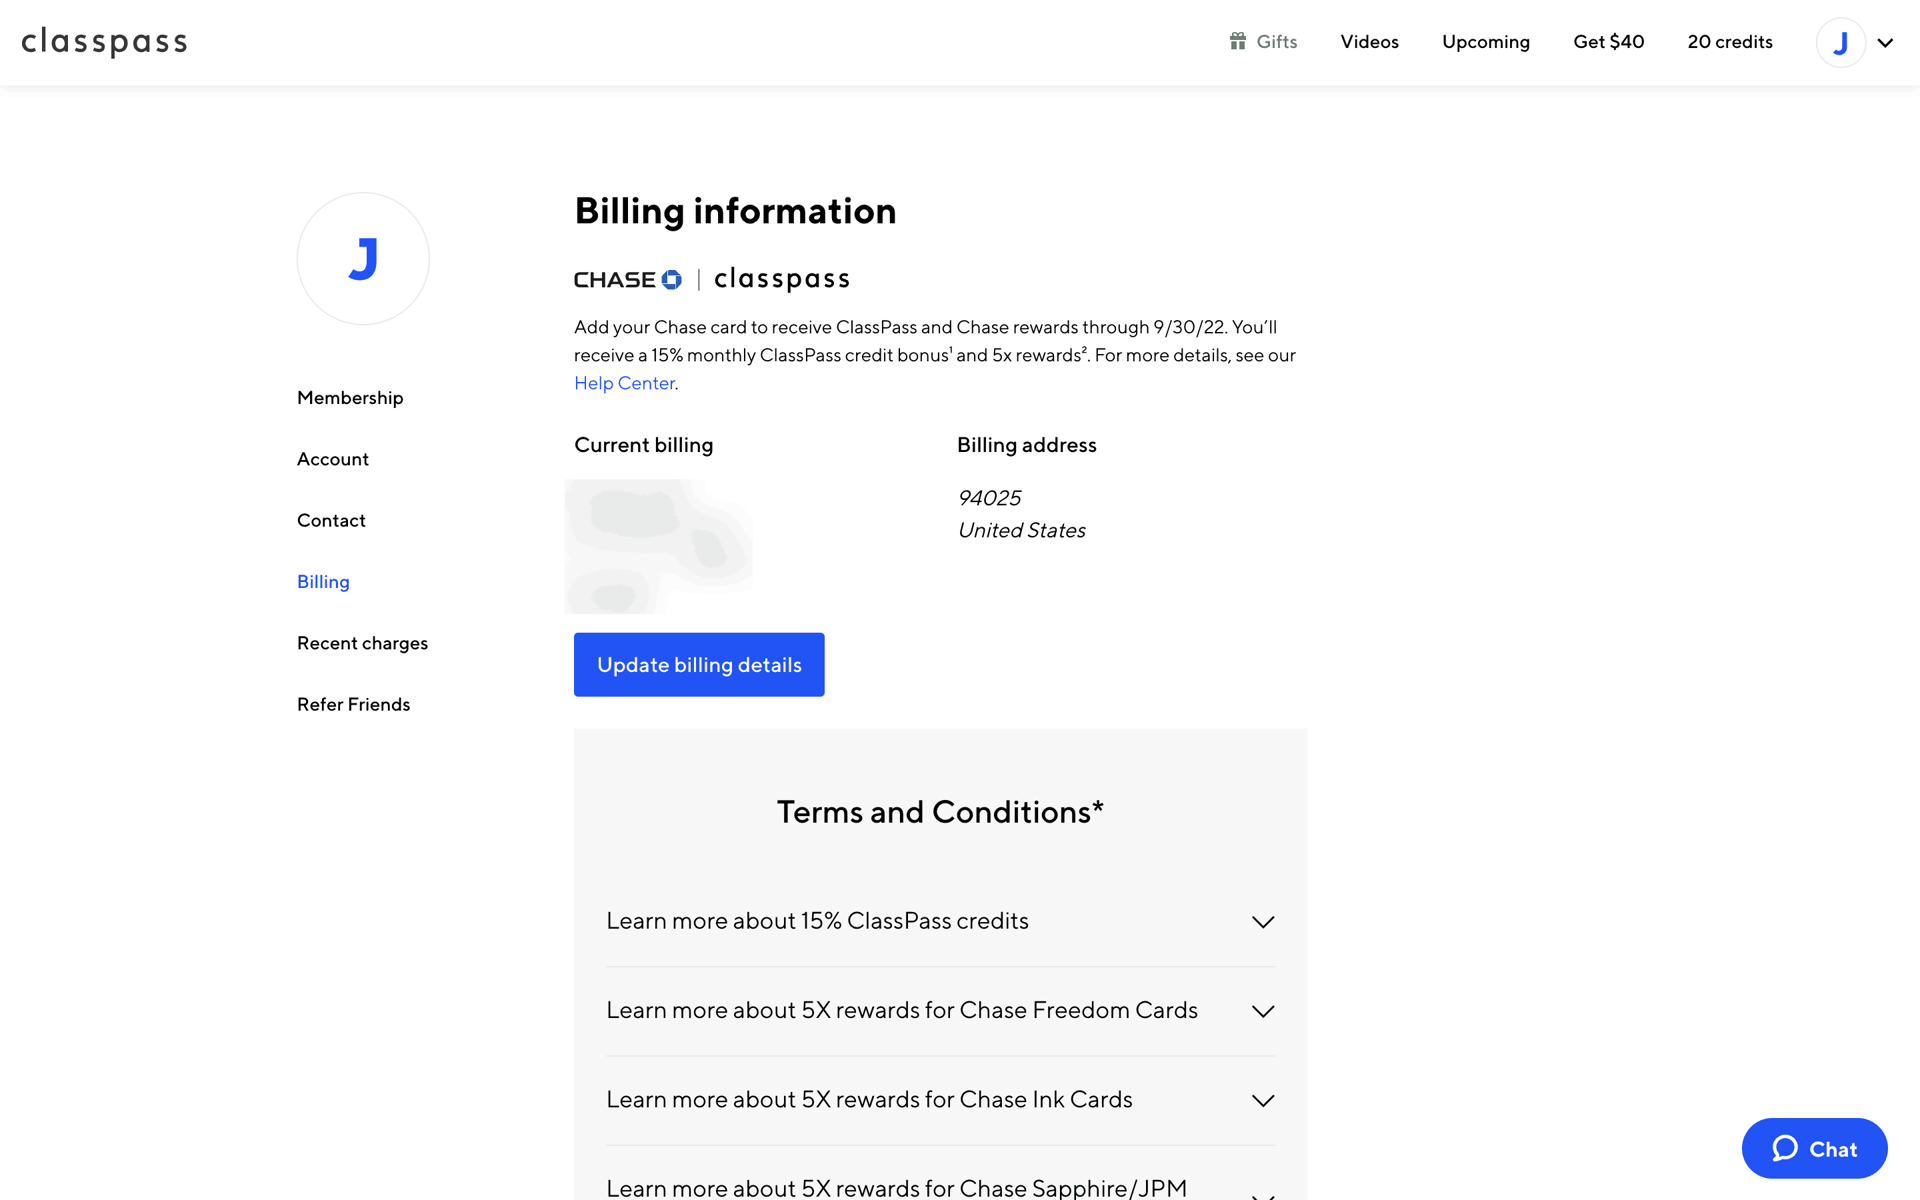This screenshot has height=1200, width=1920.
Task: View Recent charges
Action: 362,643
